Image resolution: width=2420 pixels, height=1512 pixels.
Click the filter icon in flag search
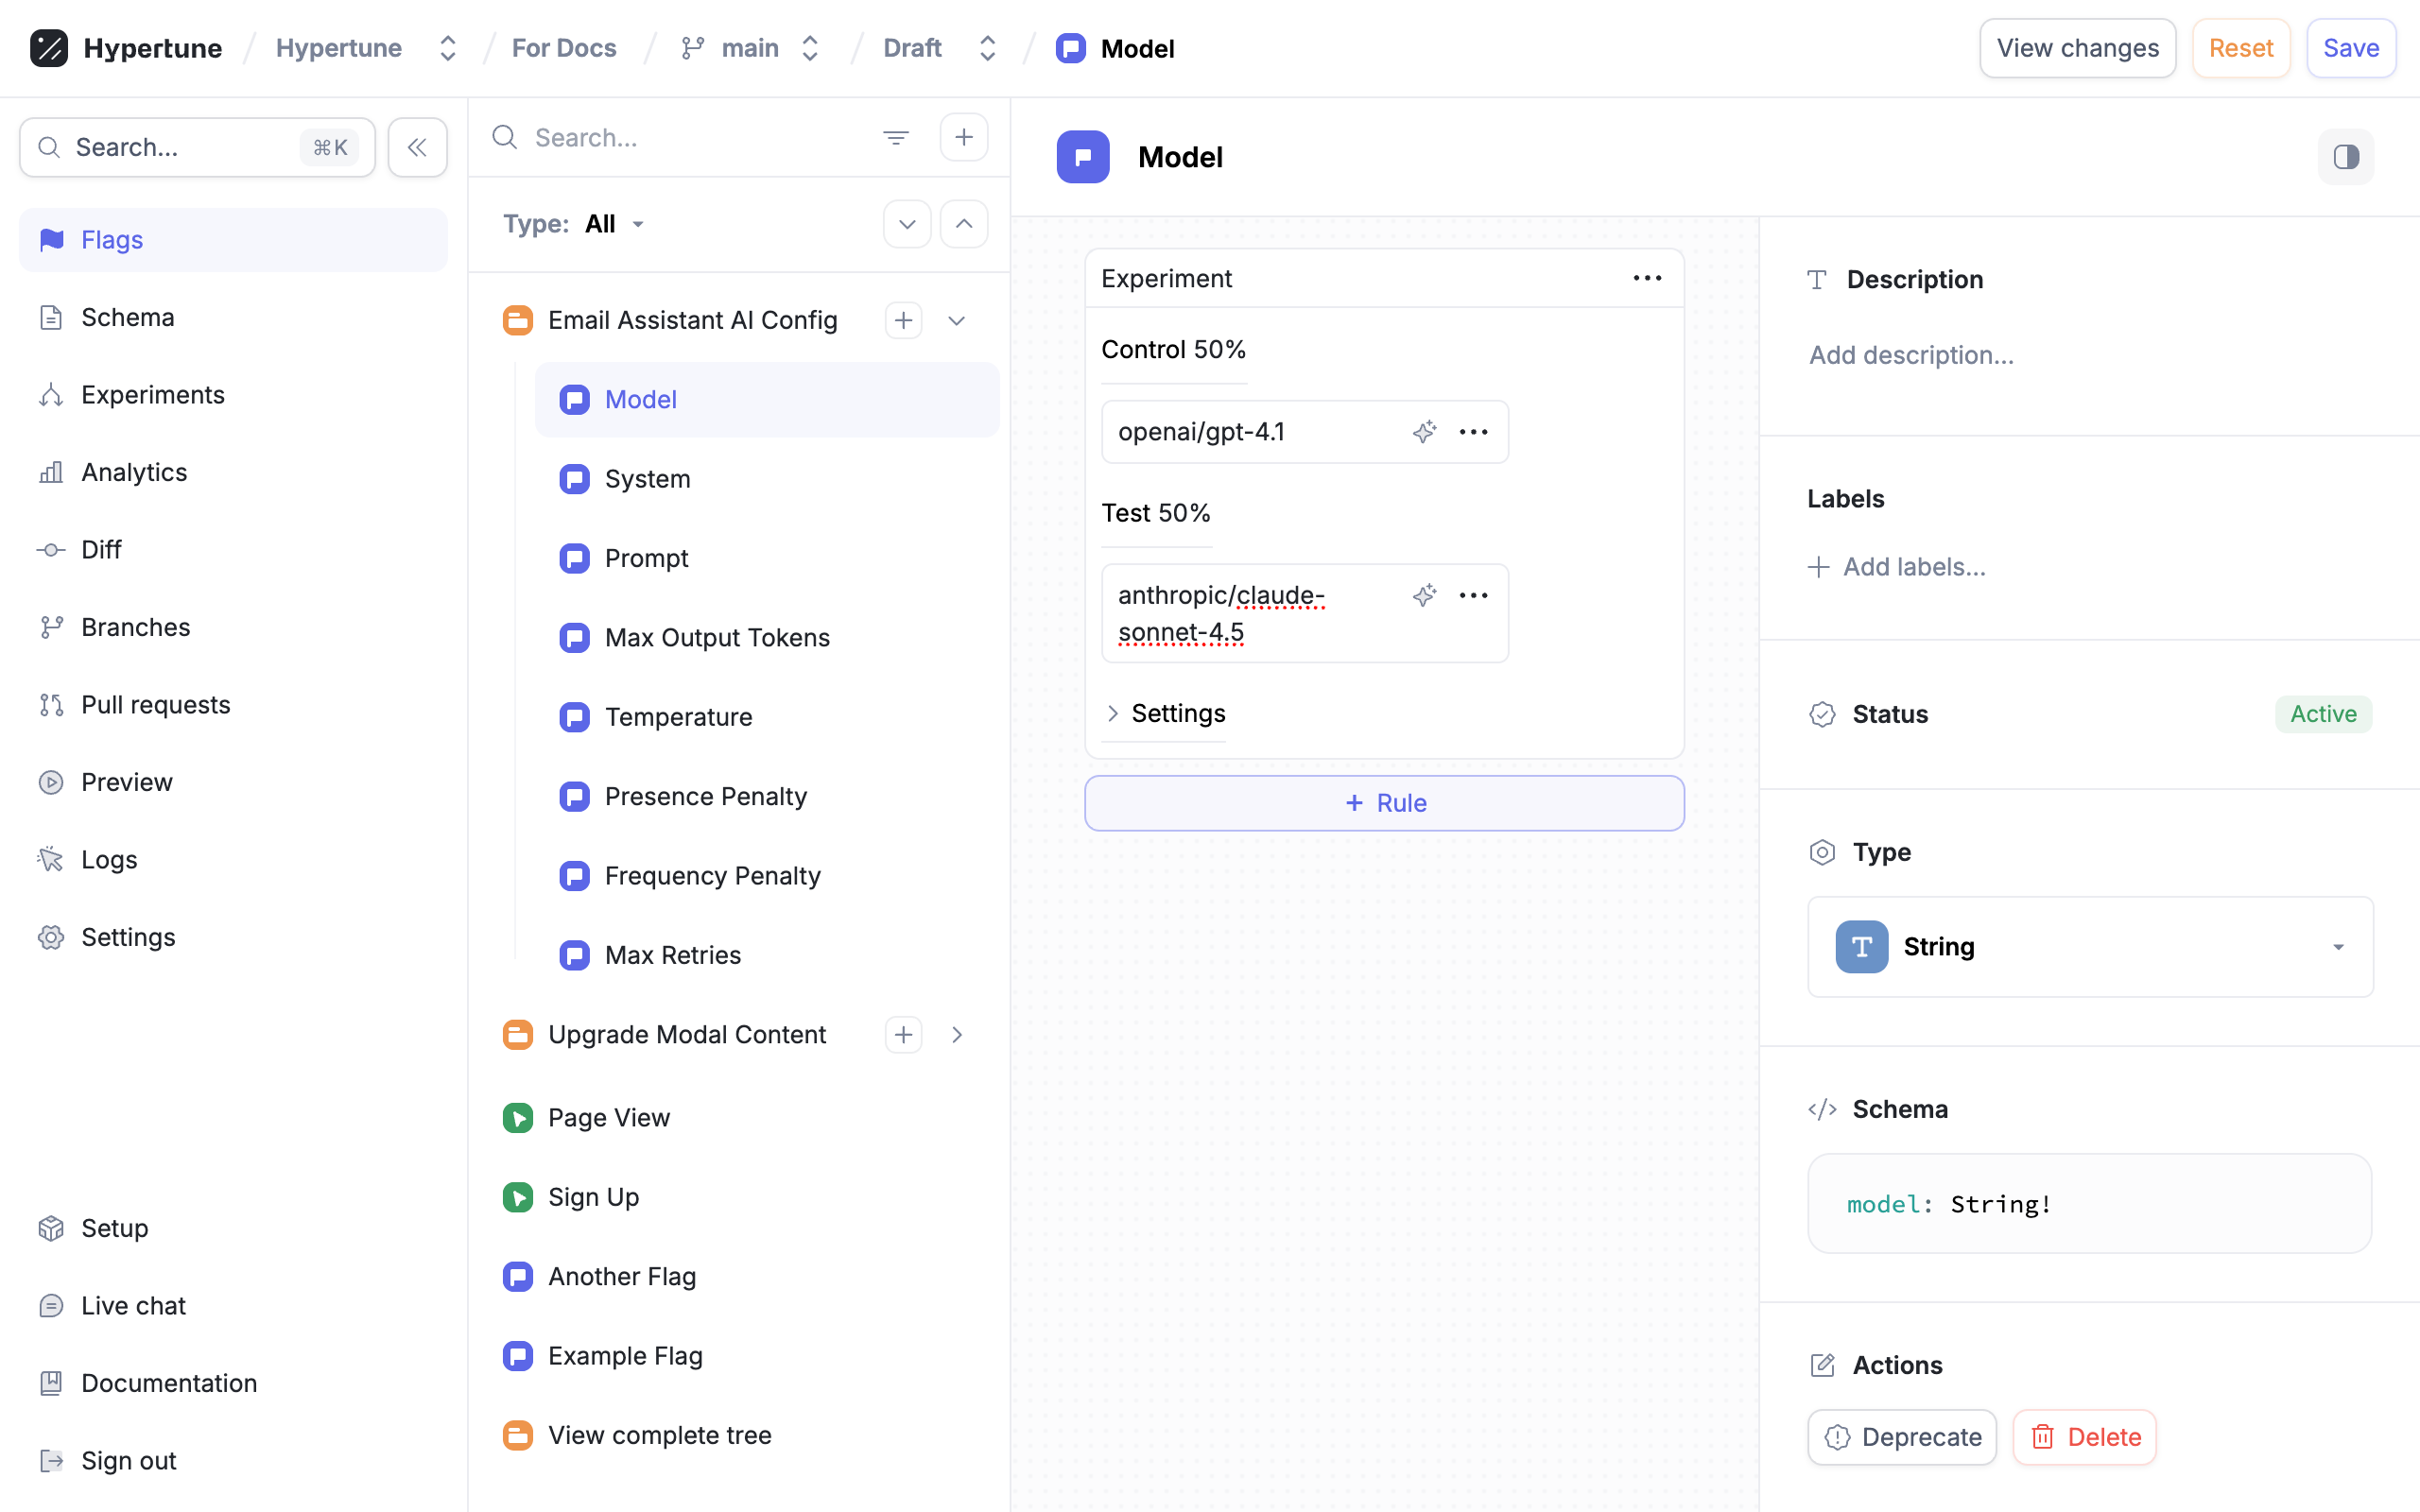point(895,137)
